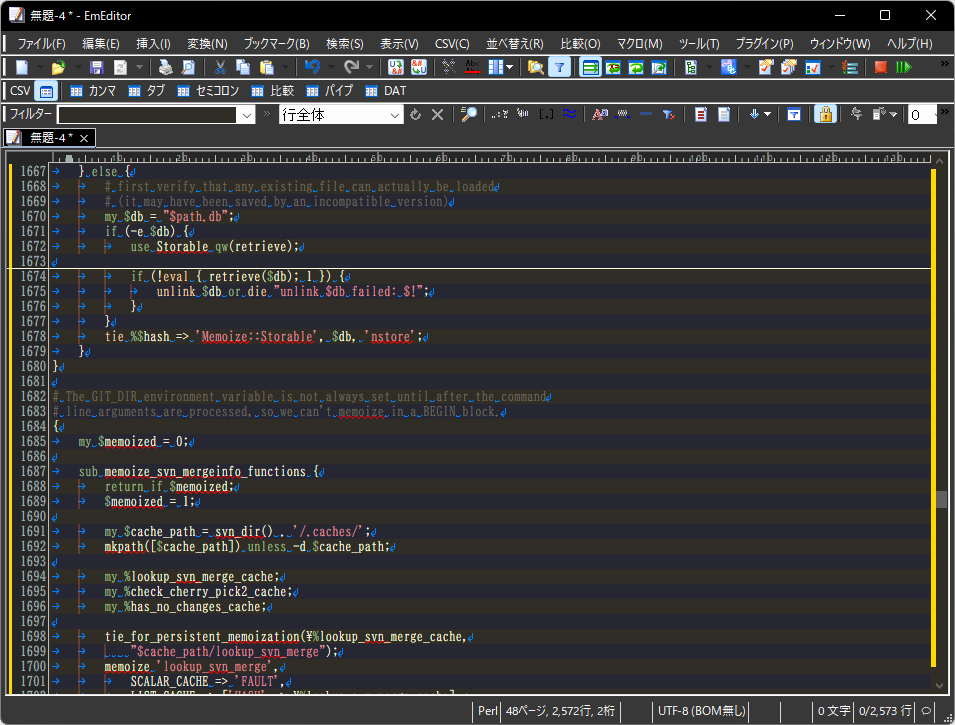Toggle the padlock icon on filter bar
Viewport: 955px width, 725px height.
(x=824, y=115)
